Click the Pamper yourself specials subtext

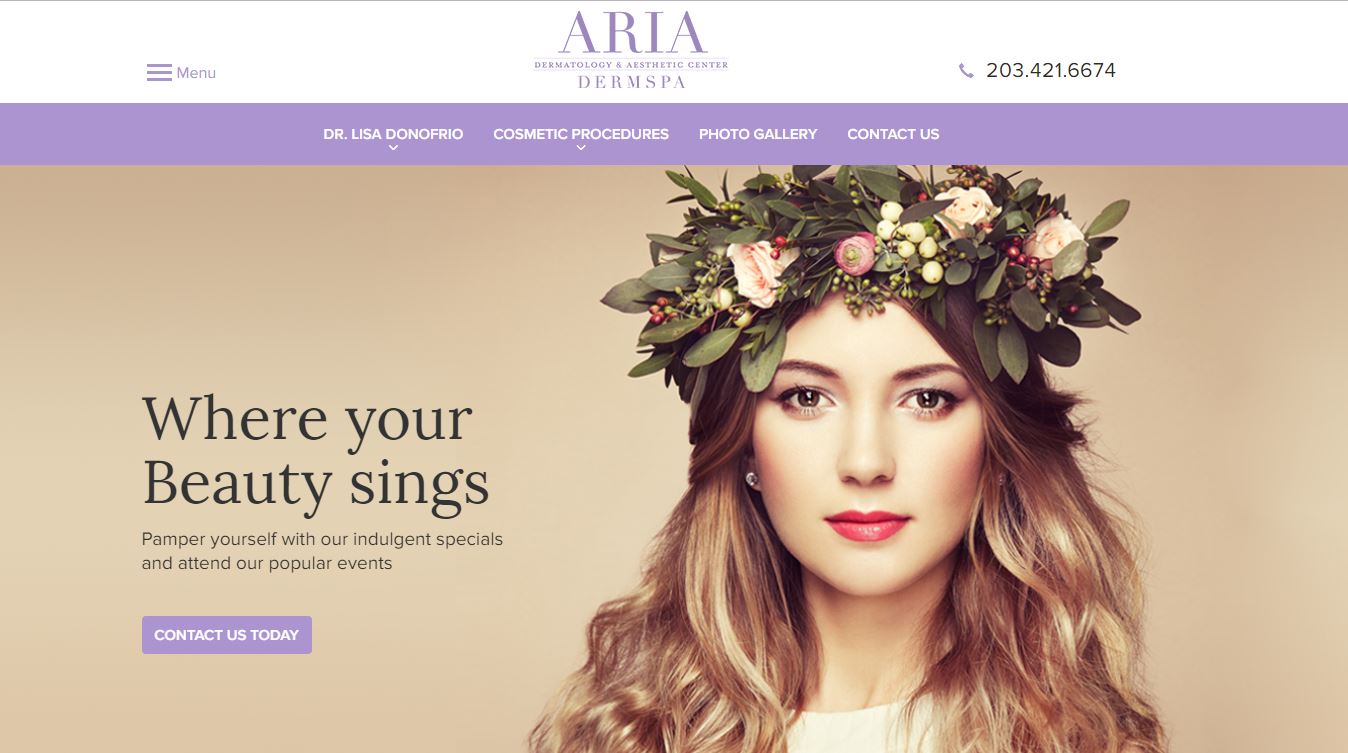pos(322,551)
